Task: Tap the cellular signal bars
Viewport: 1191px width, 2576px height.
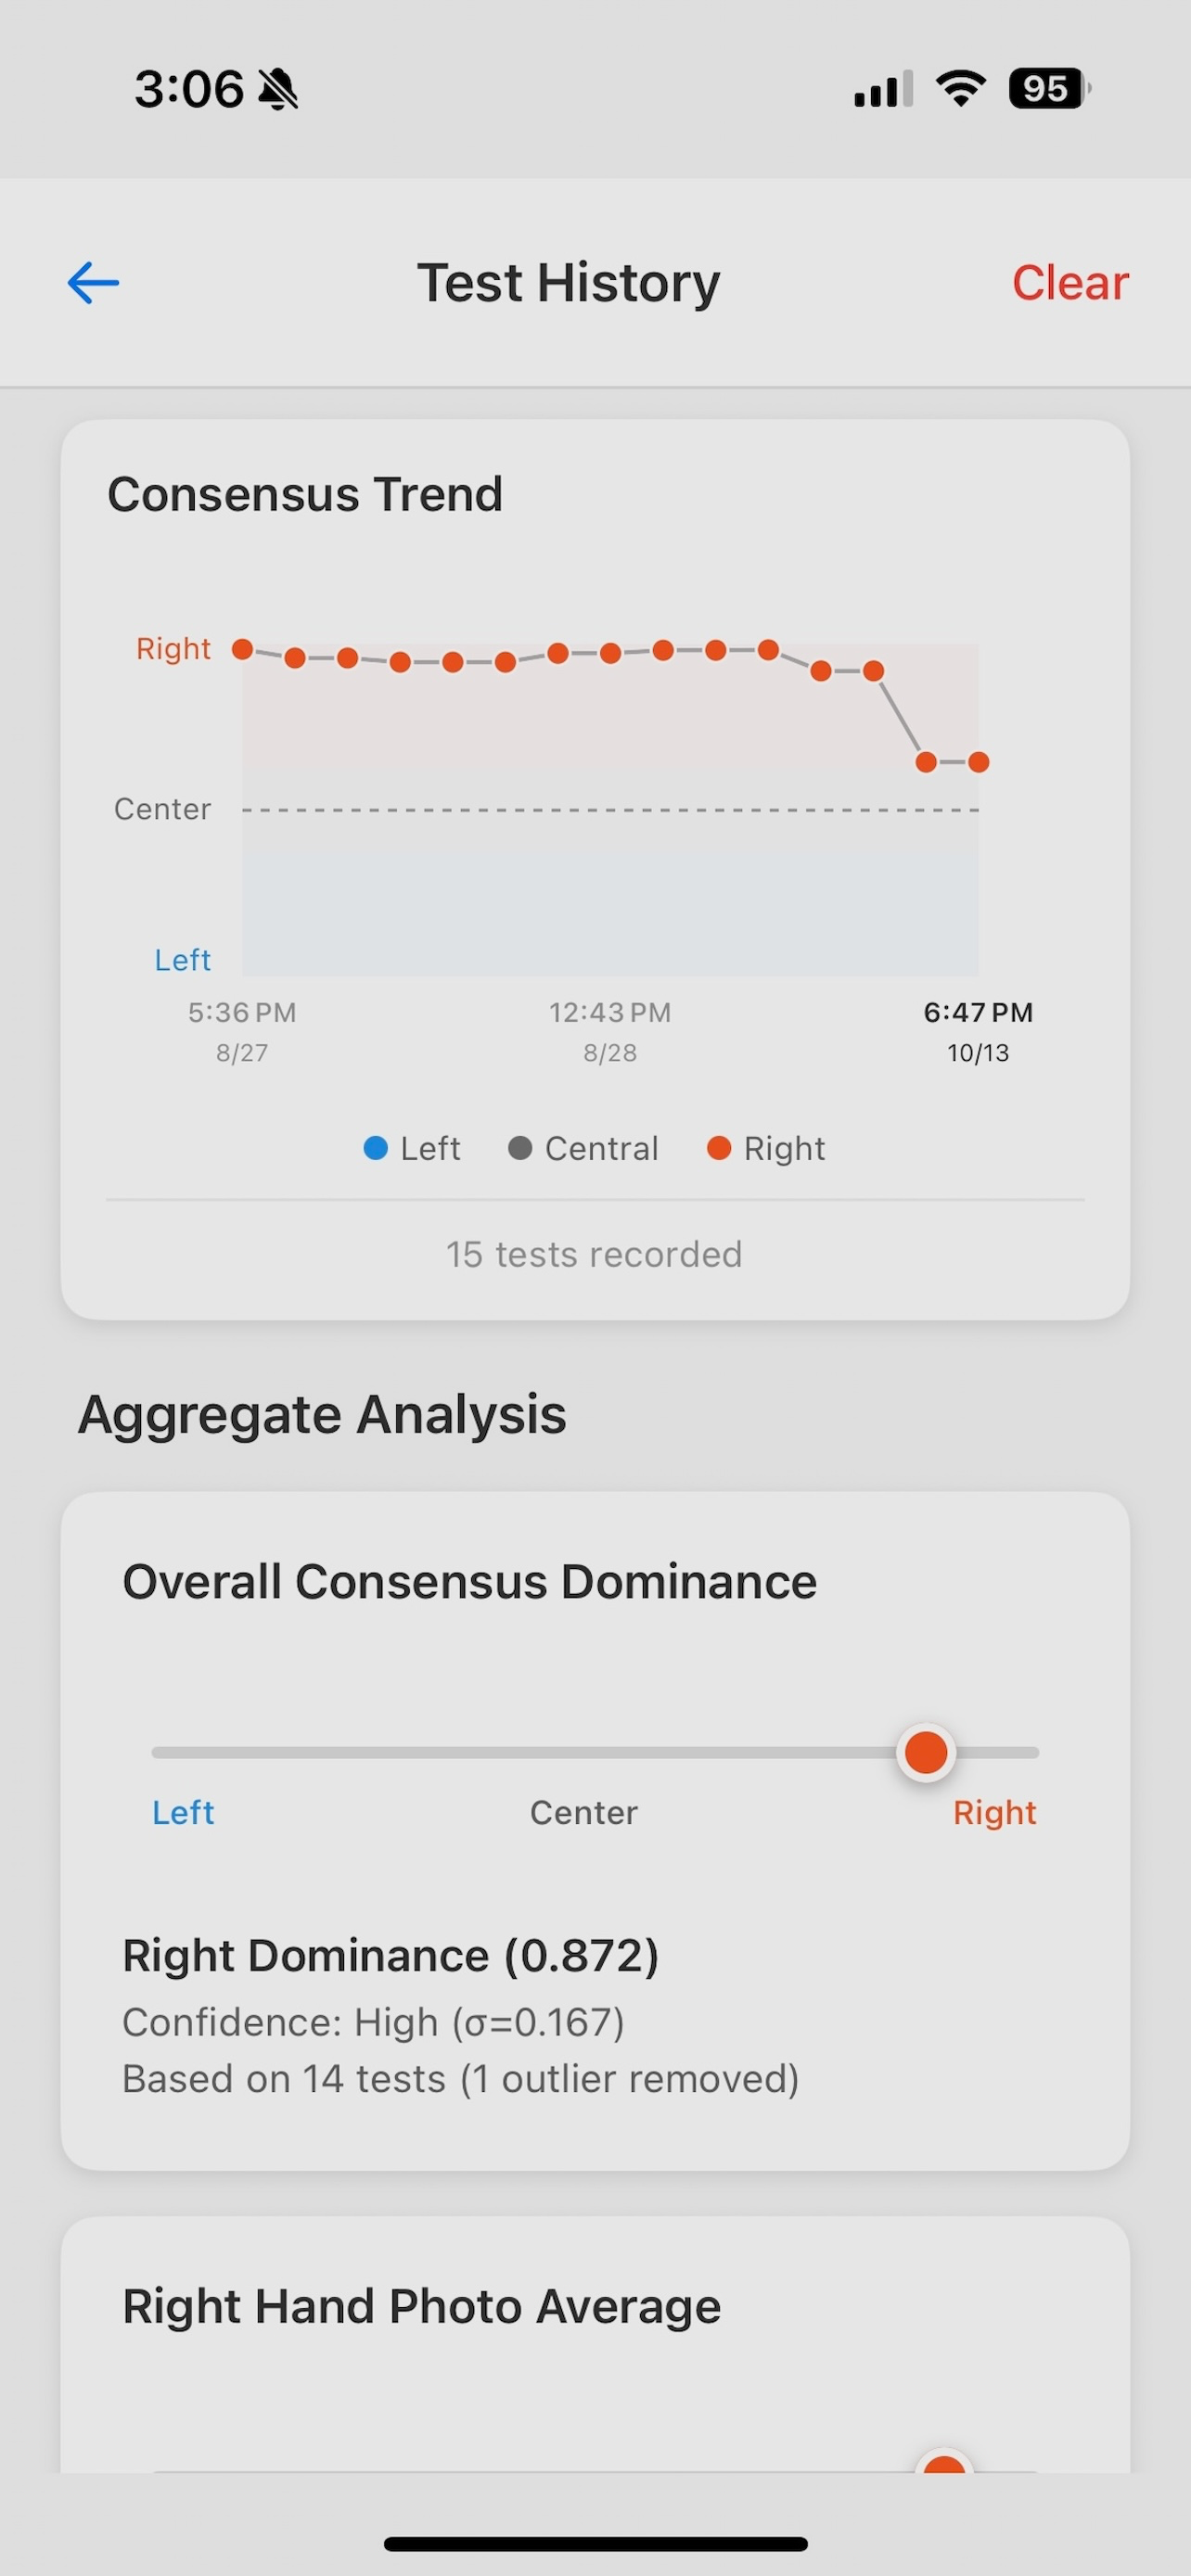Action: pos(883,89)
